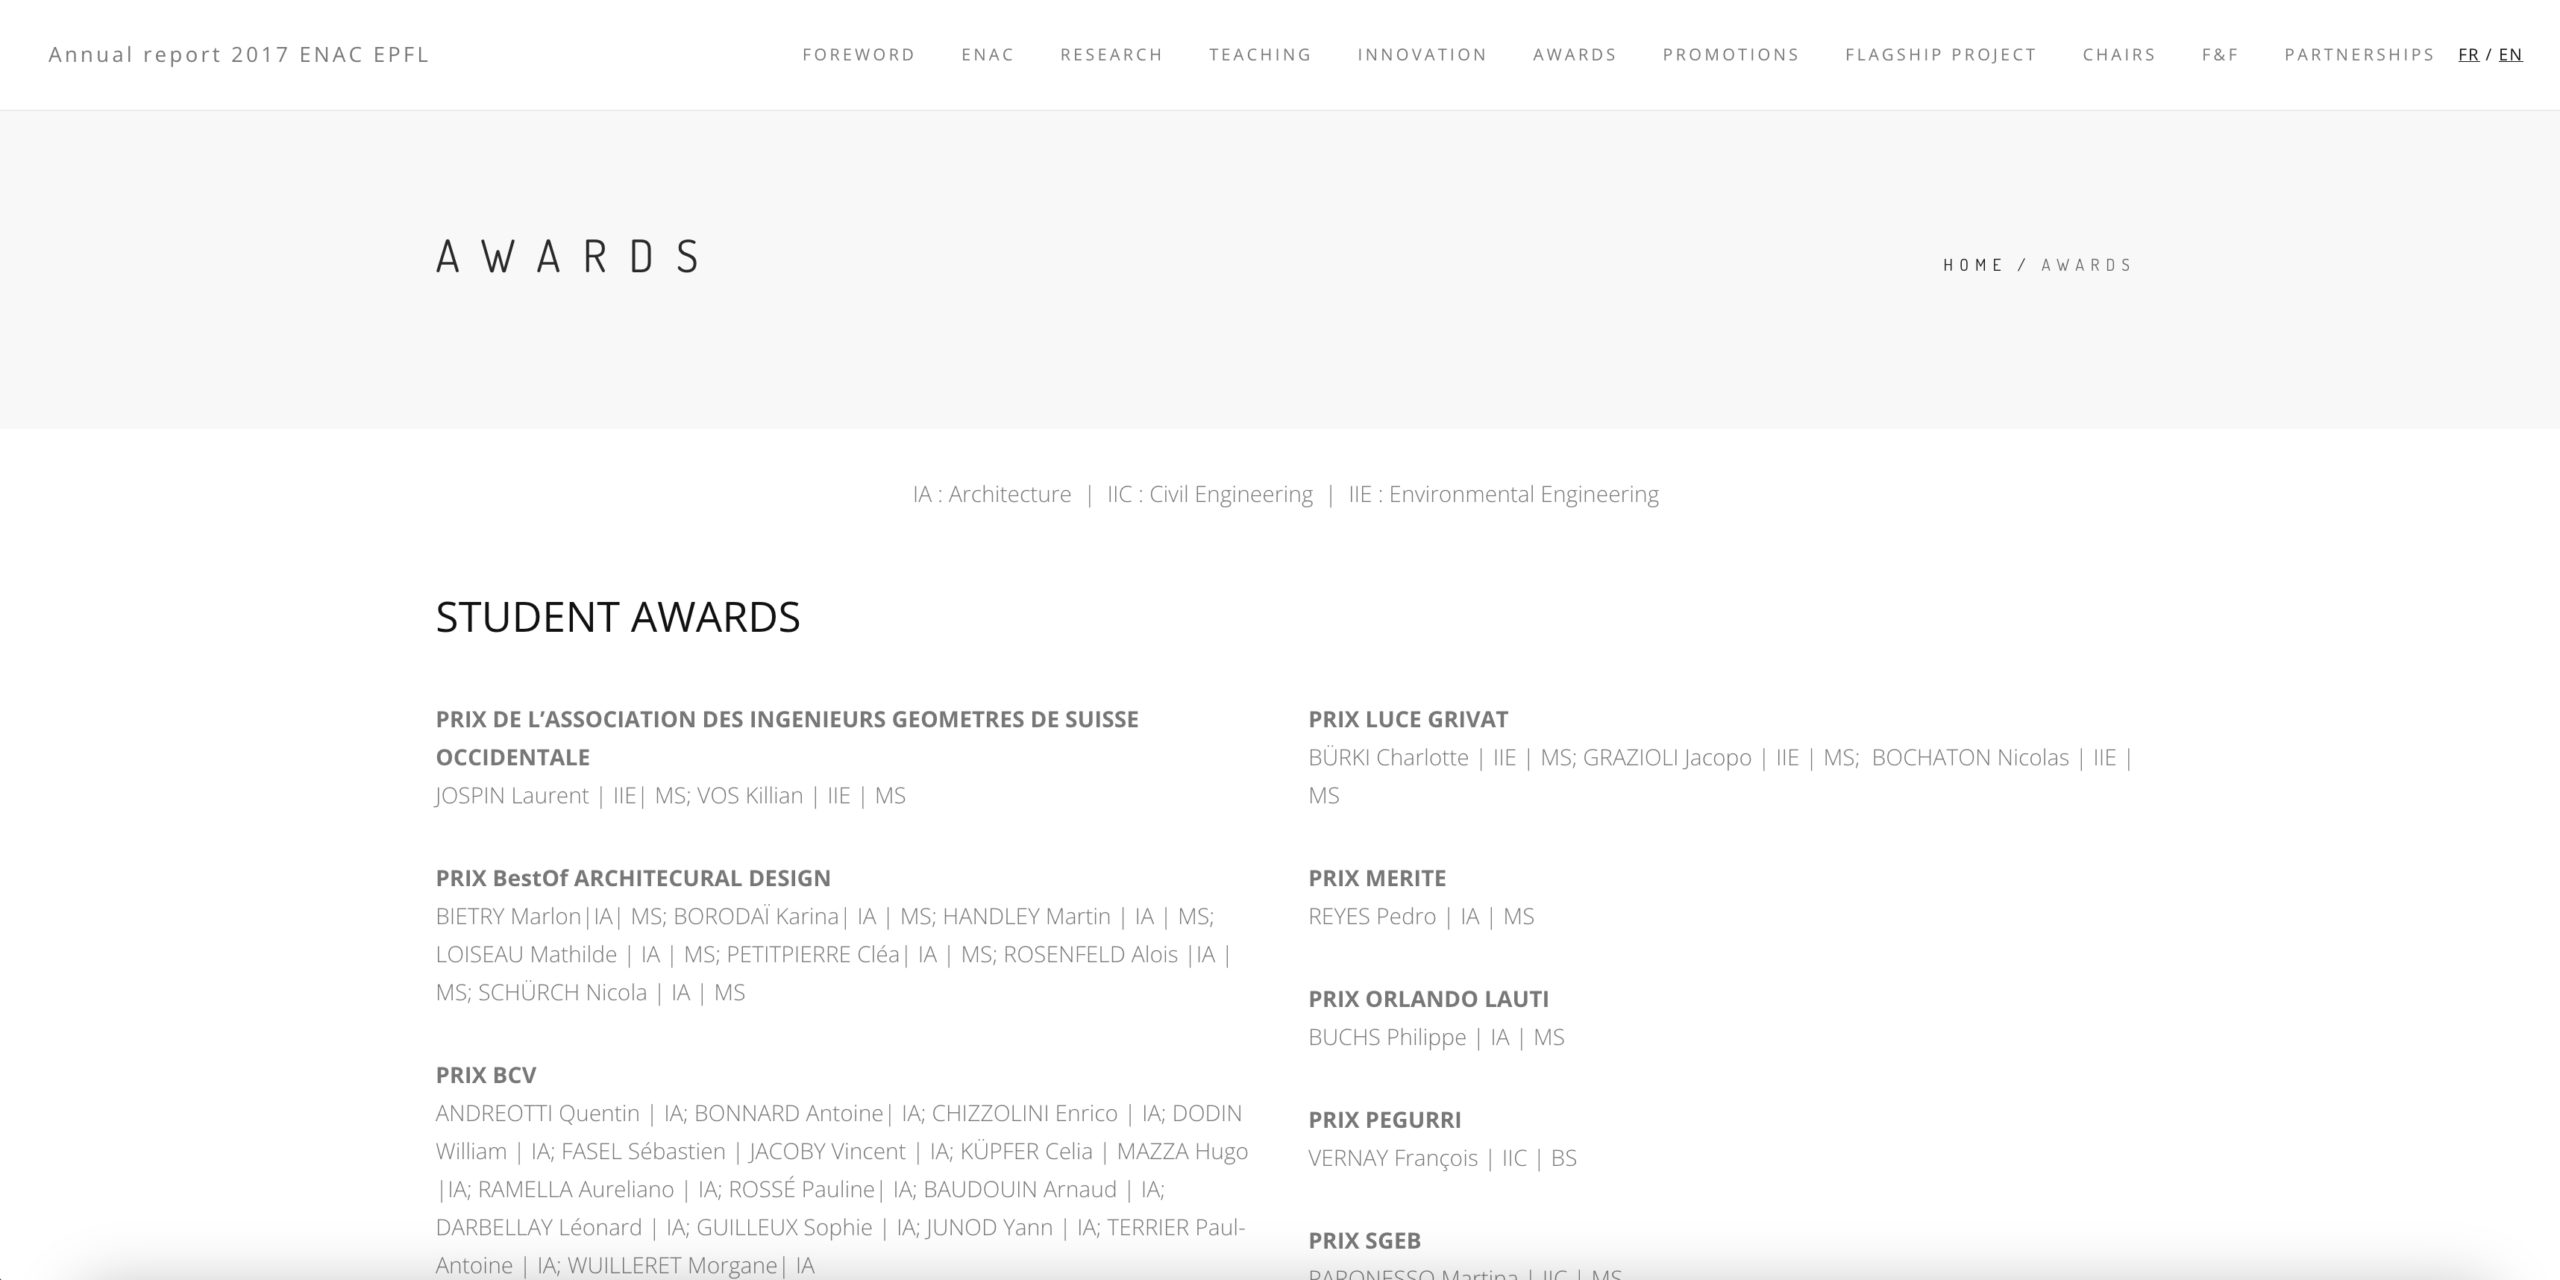The width and height of the screenshot is (2560, 1280).
Task: Open the F&F navigation item
Action: coord(2219,55)
